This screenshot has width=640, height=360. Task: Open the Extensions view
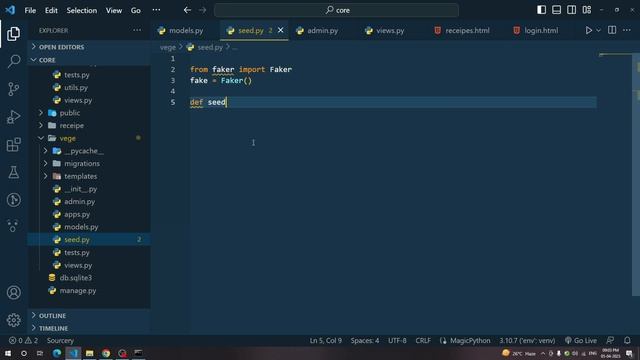tap(13, 144)
